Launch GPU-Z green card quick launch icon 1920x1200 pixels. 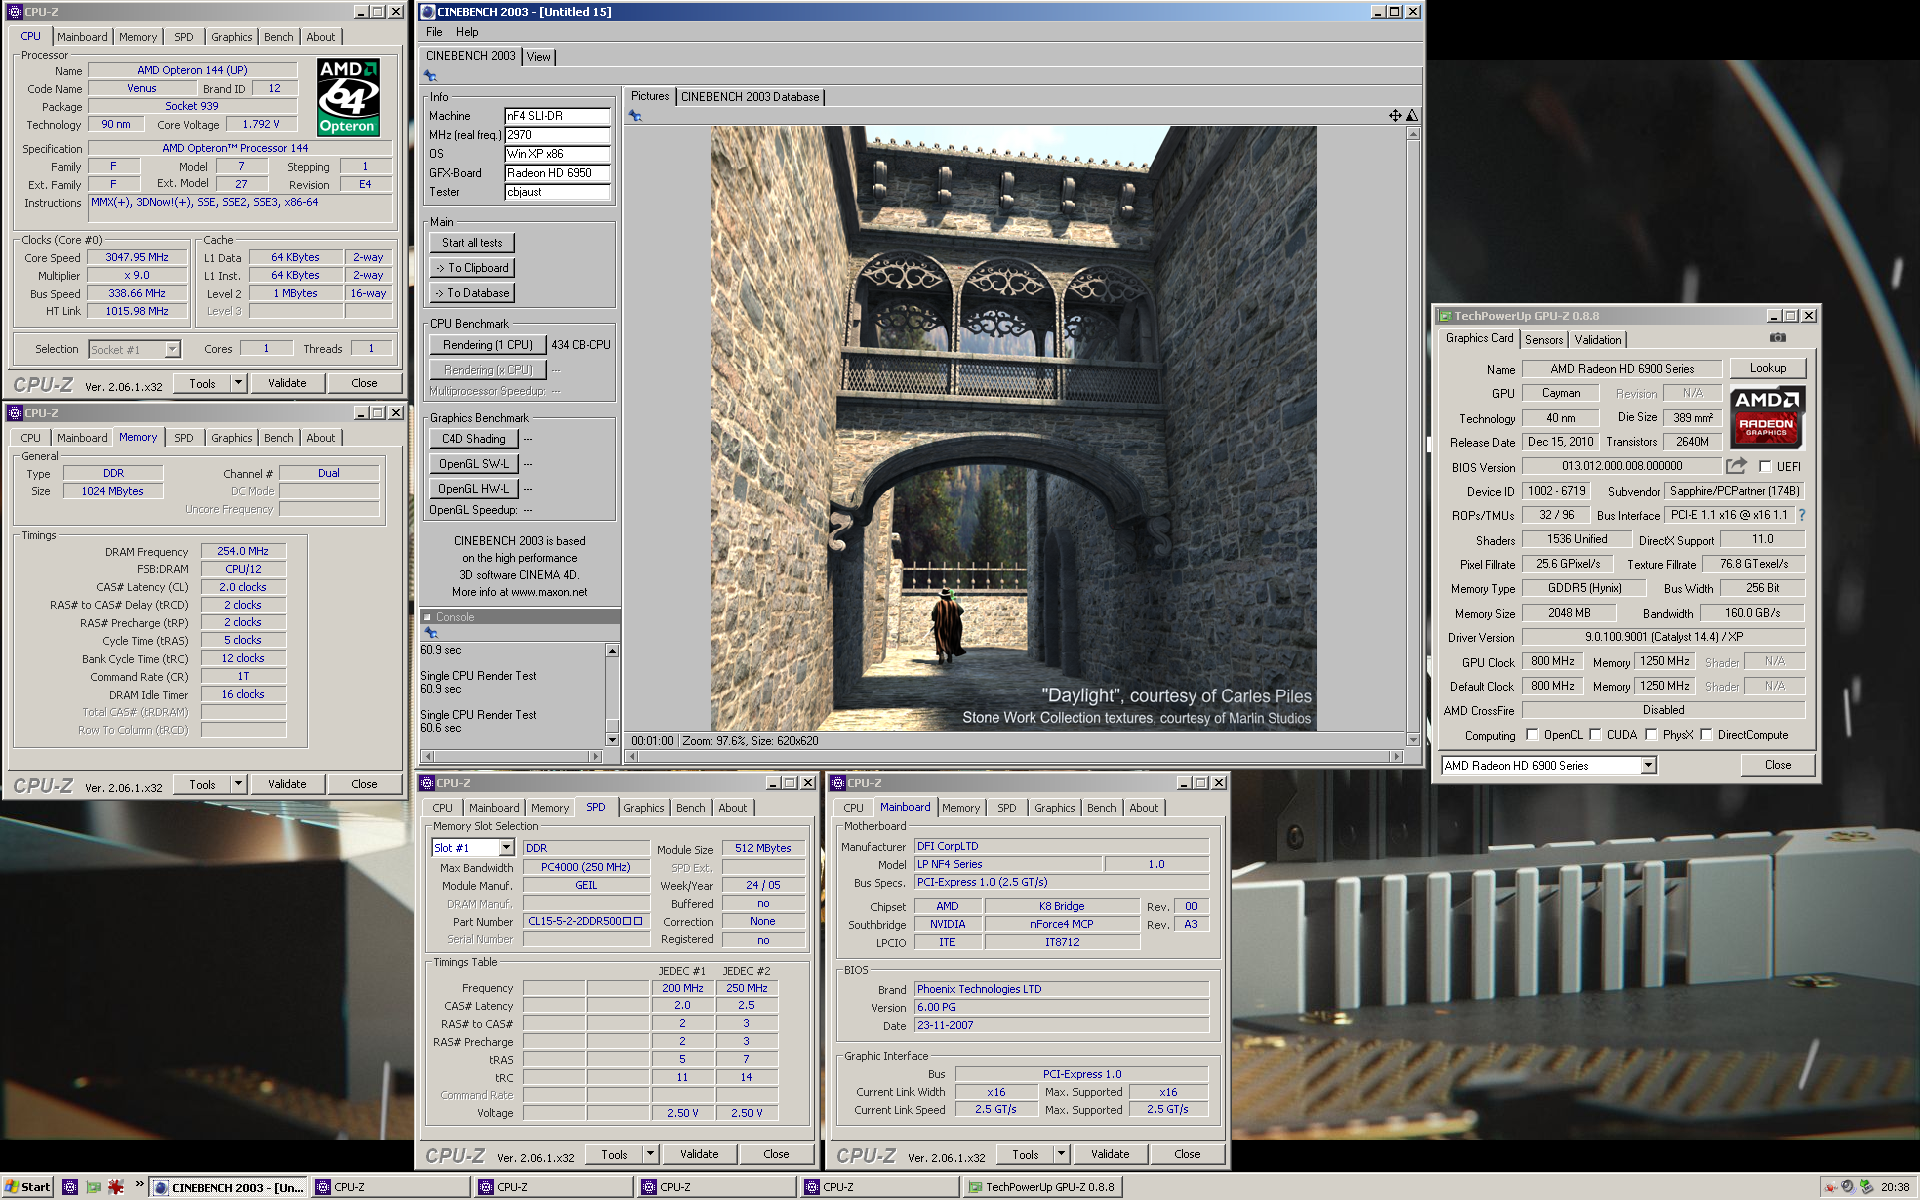tap(93, 1187)
